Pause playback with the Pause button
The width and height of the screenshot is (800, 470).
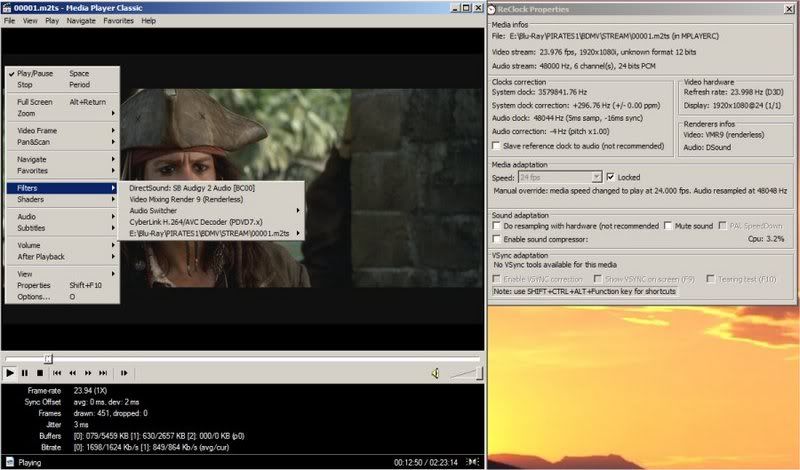click(x=24, y=373)
